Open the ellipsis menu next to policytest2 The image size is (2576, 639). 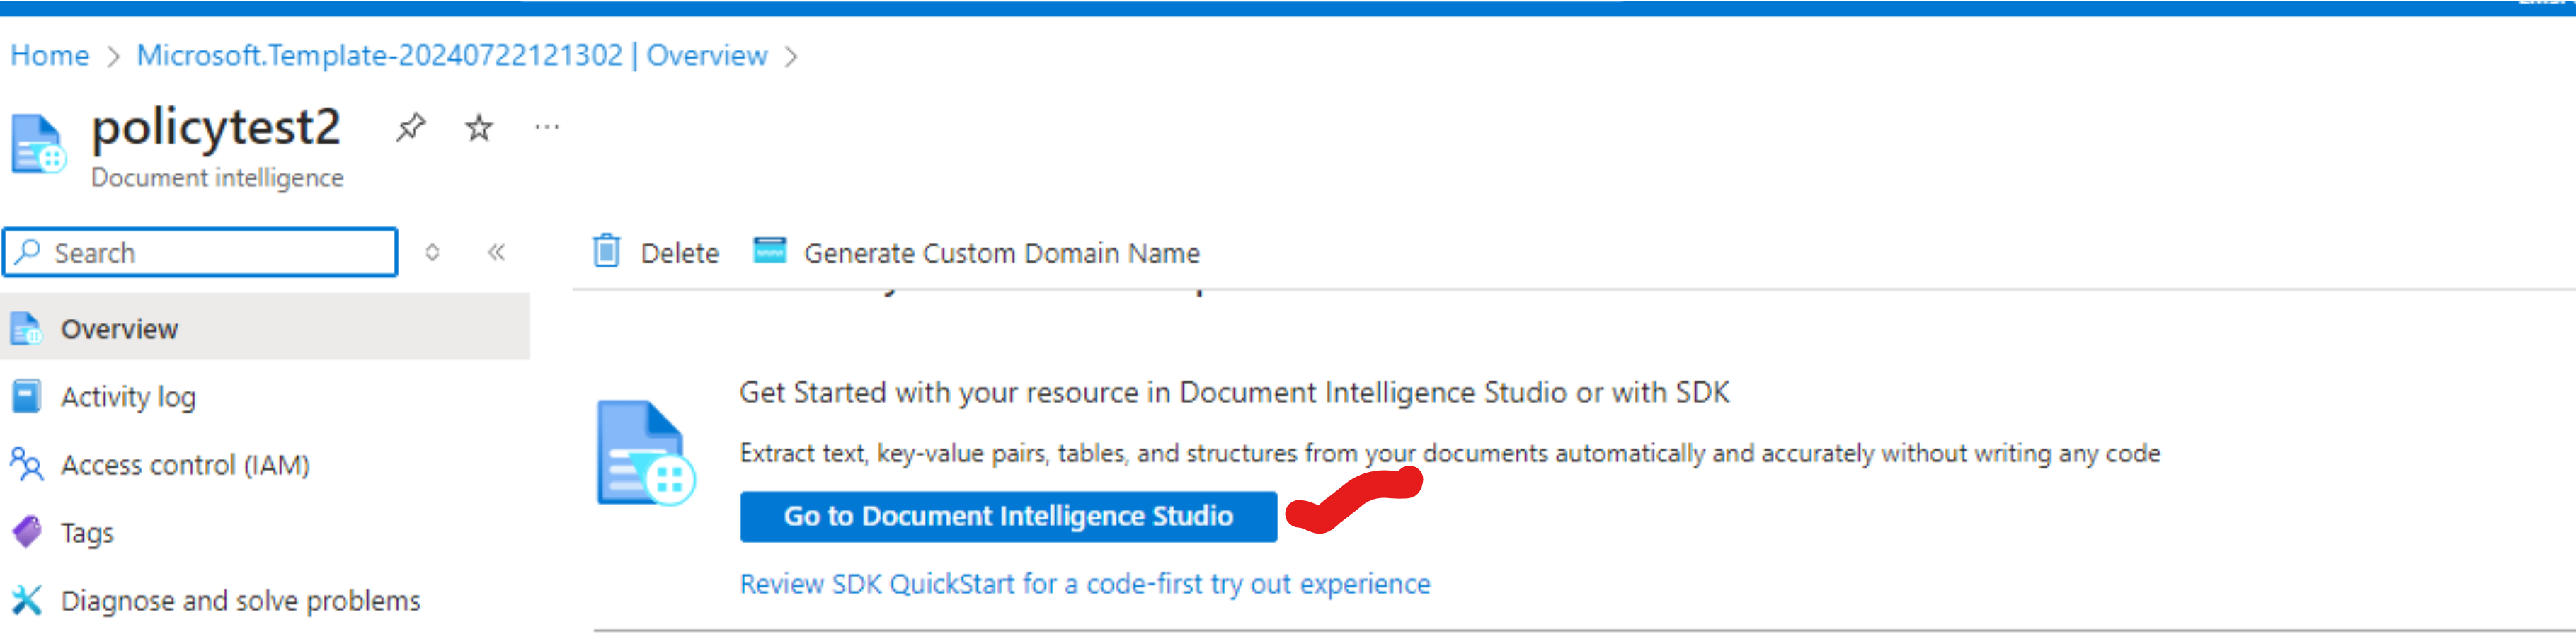(x=546, y=127)
